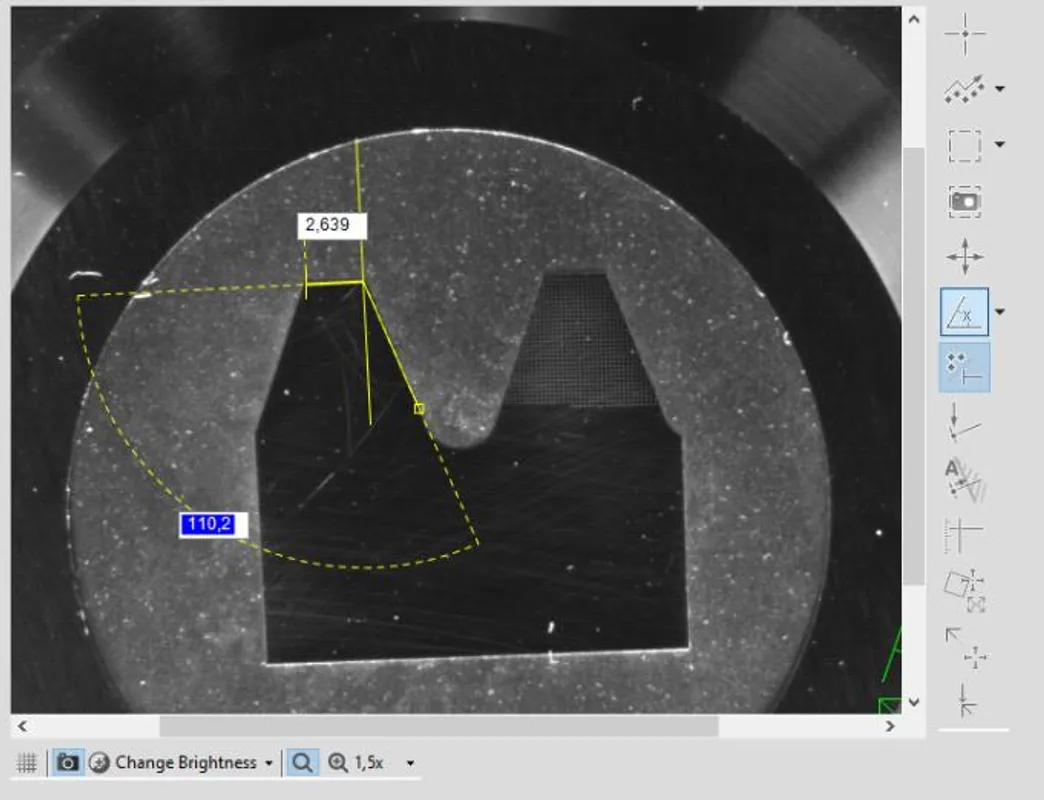Viewport: 1044px width, 800px height.
Task: Toggle the angle measurement tool
Action: click(x=964, y=311)
